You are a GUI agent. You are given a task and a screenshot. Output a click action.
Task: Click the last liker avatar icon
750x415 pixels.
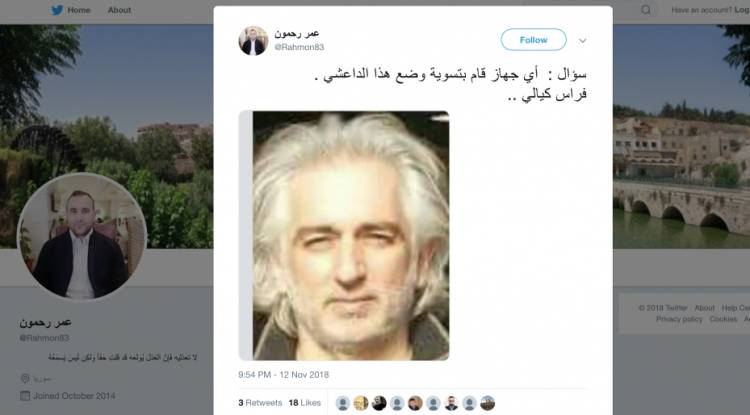487,403
